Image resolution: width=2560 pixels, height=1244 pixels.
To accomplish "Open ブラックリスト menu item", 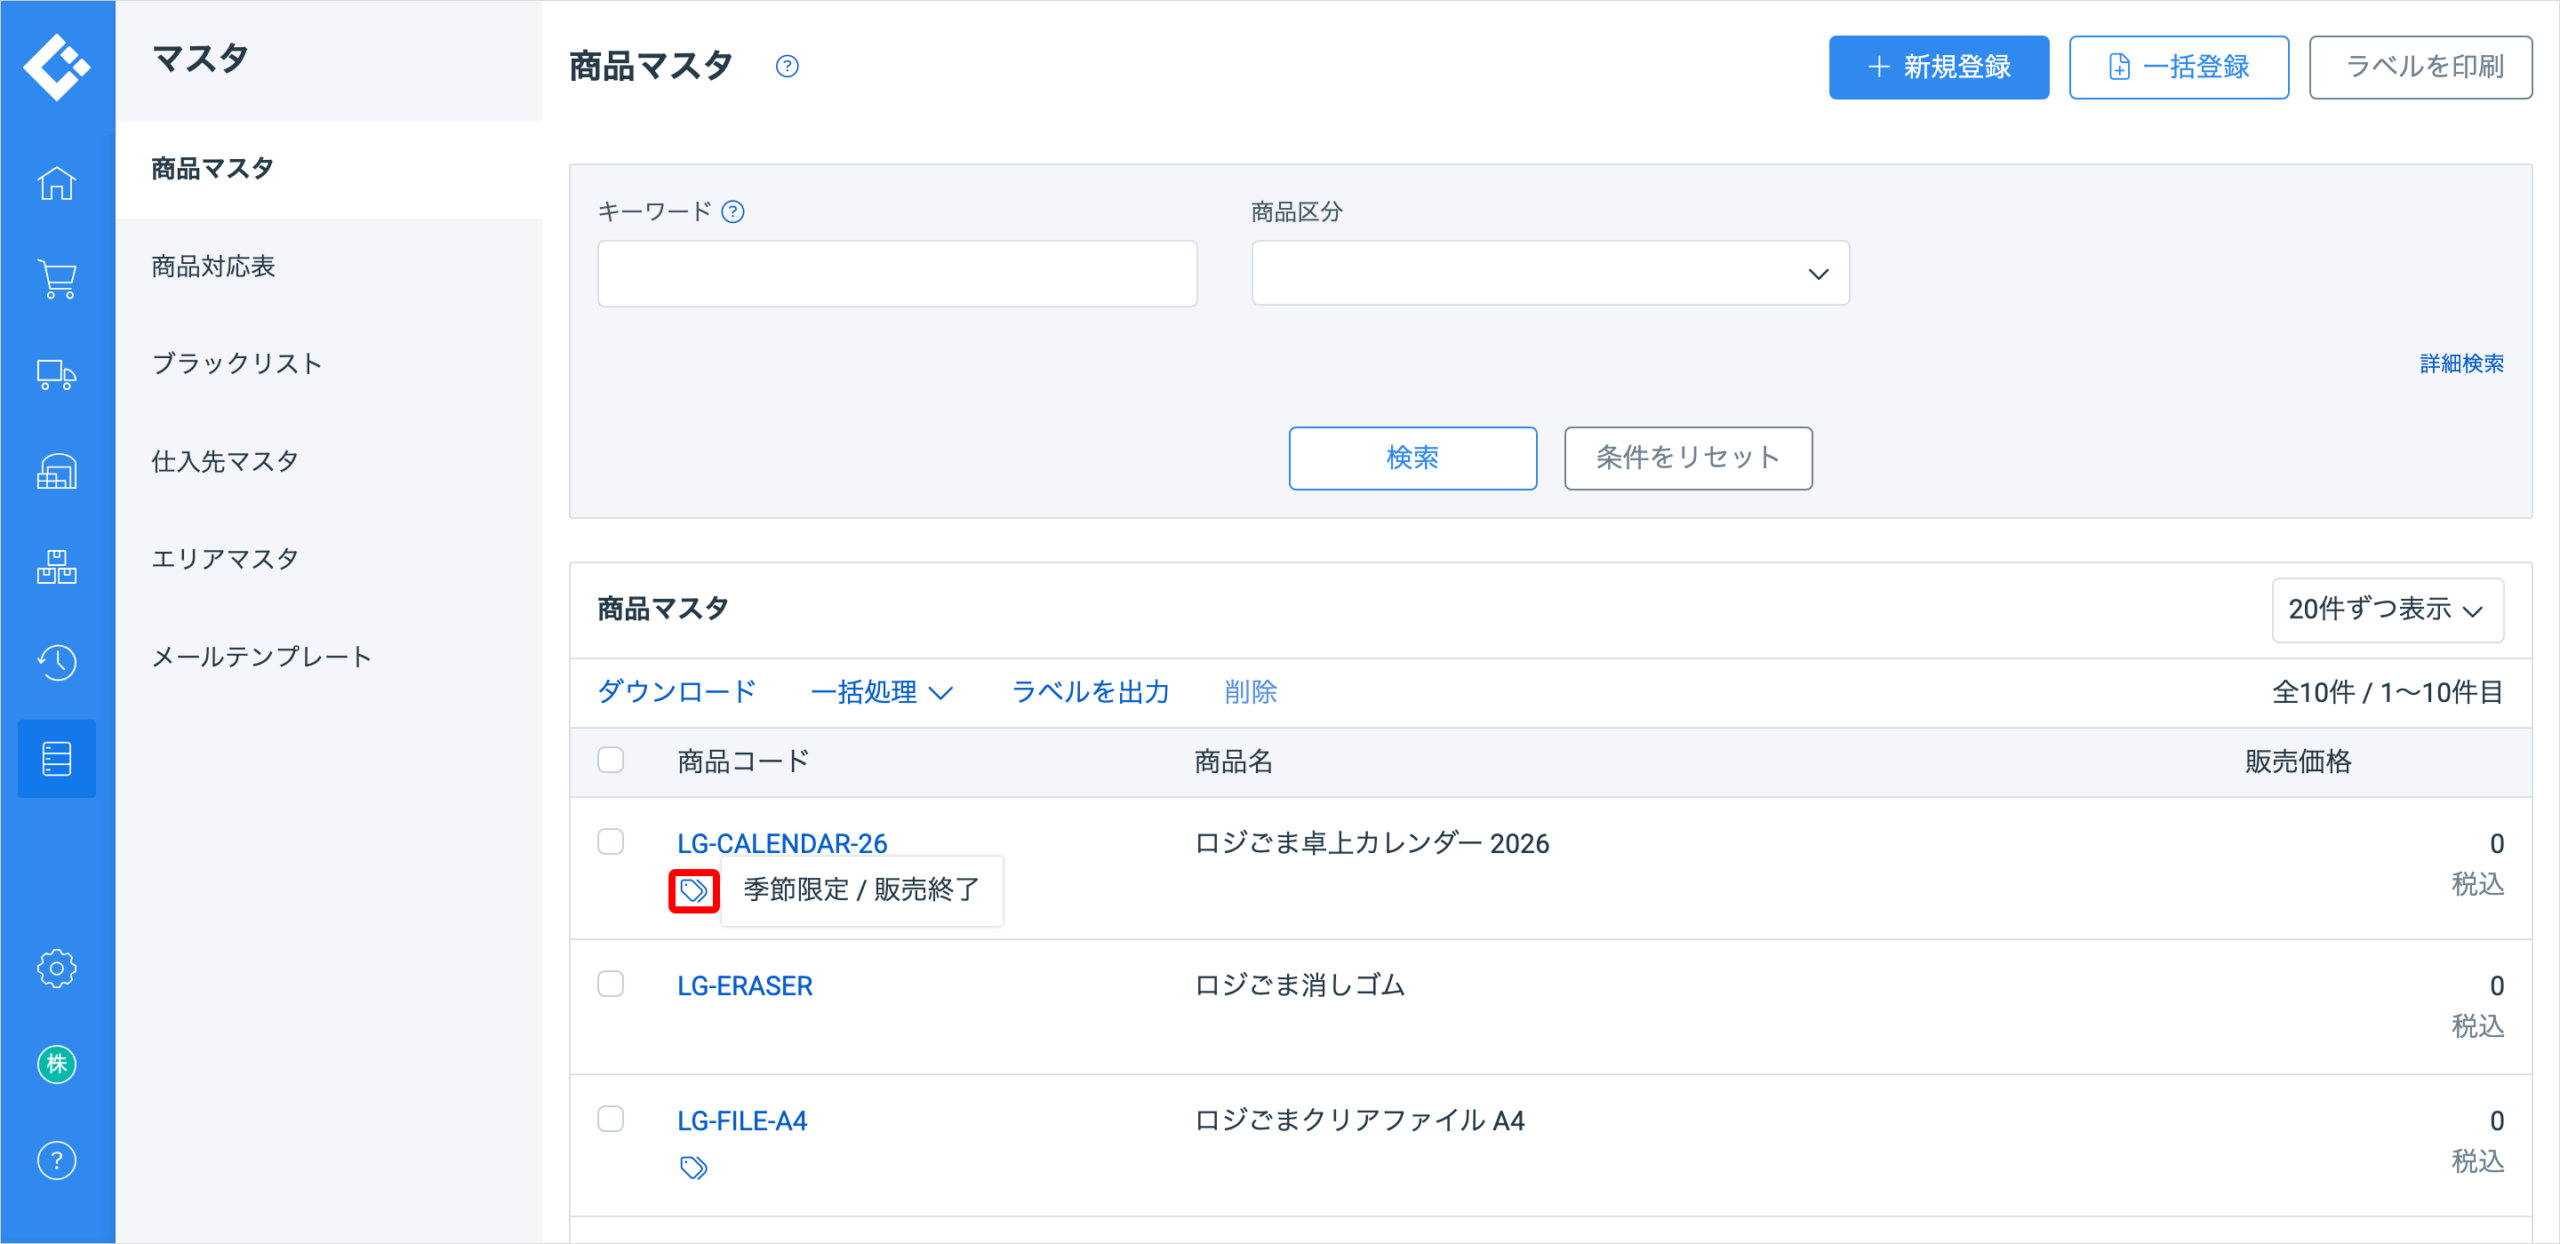I will pos(329,364).
